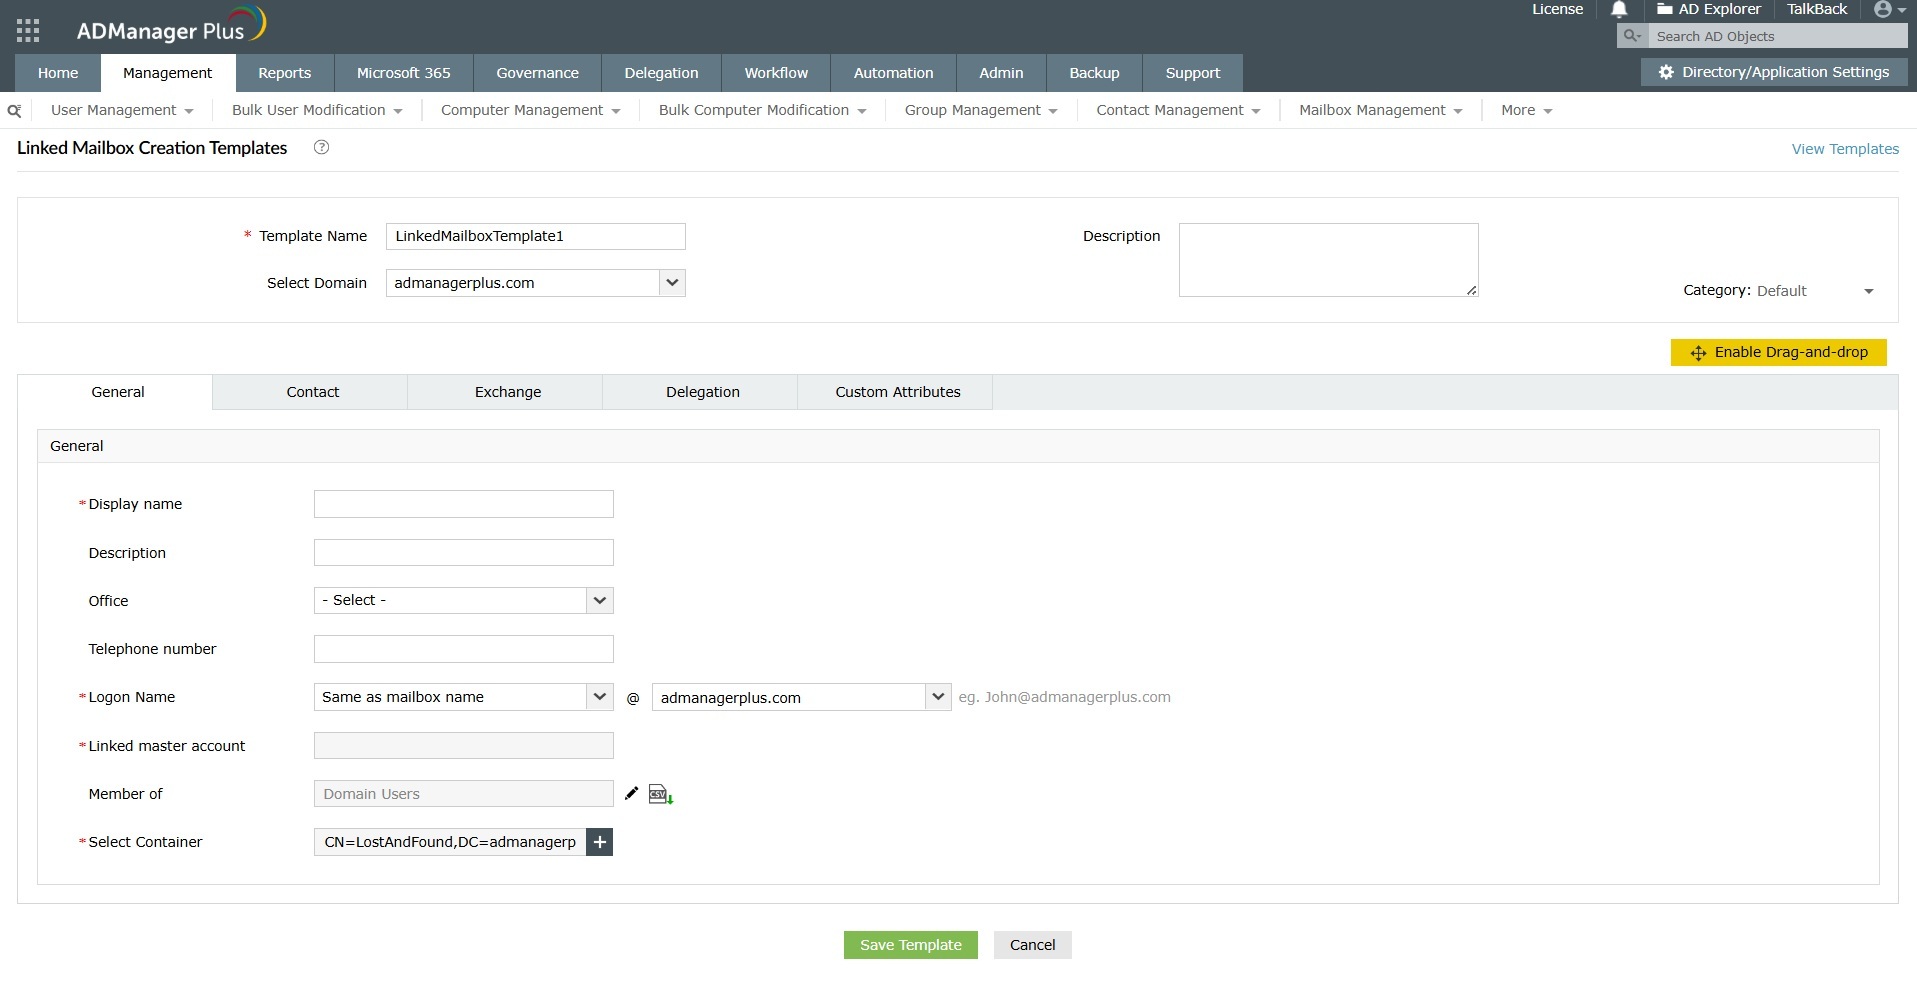Image resolution: width=1917 pixels, height=988 pixels.
Task: Open View Templates link
Action: 1844,148
